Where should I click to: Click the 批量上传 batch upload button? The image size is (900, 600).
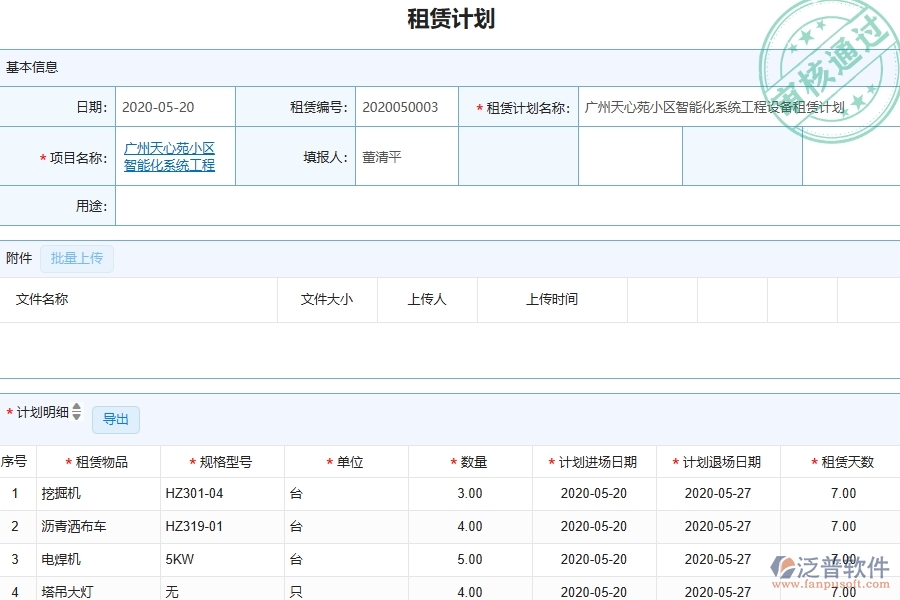coord(77,258)
